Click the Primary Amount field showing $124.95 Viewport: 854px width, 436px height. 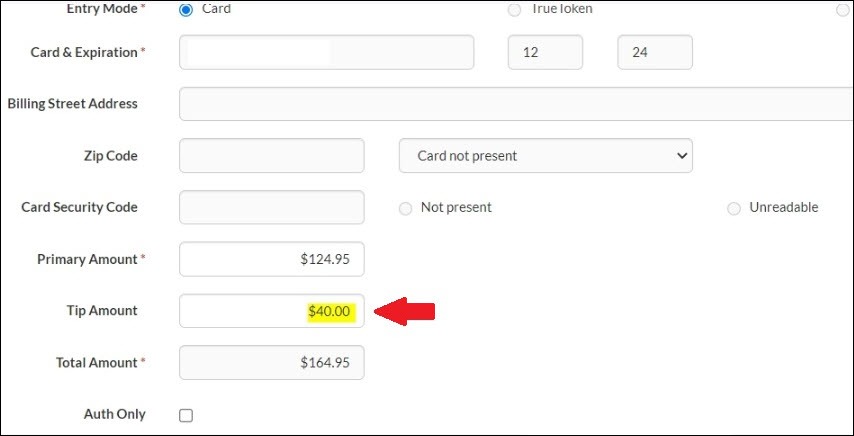click(271, 259)
